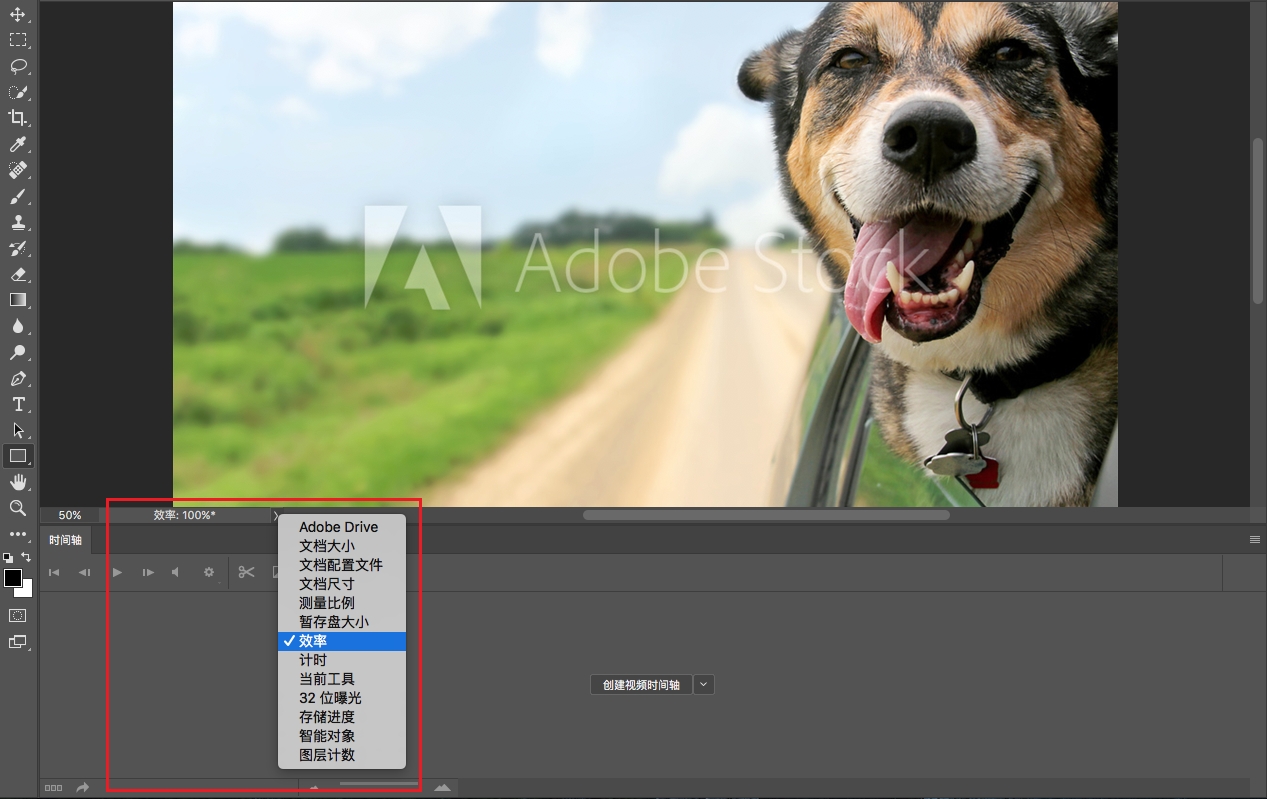The image size is (1267, 799).
Task: Select the Pen tool
Action: (x=18, y=379)
